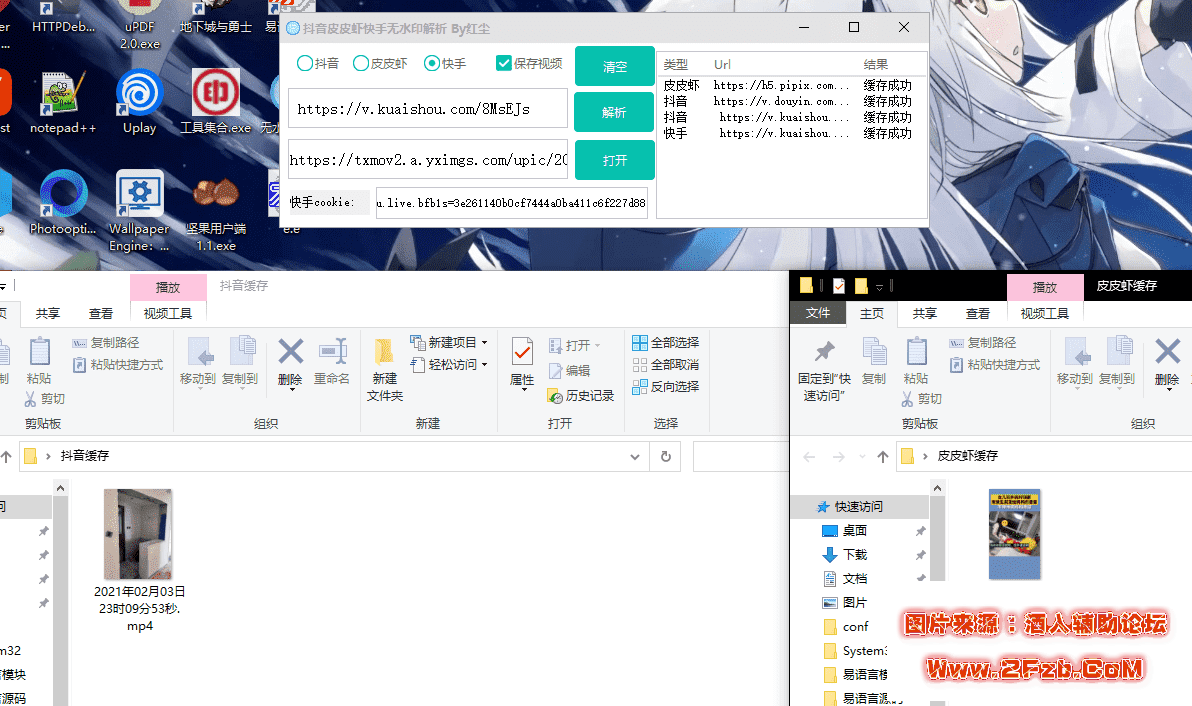Click the 编辑 ribbon item
Viewport: 1192px width, 706px height.
point(569,371)
